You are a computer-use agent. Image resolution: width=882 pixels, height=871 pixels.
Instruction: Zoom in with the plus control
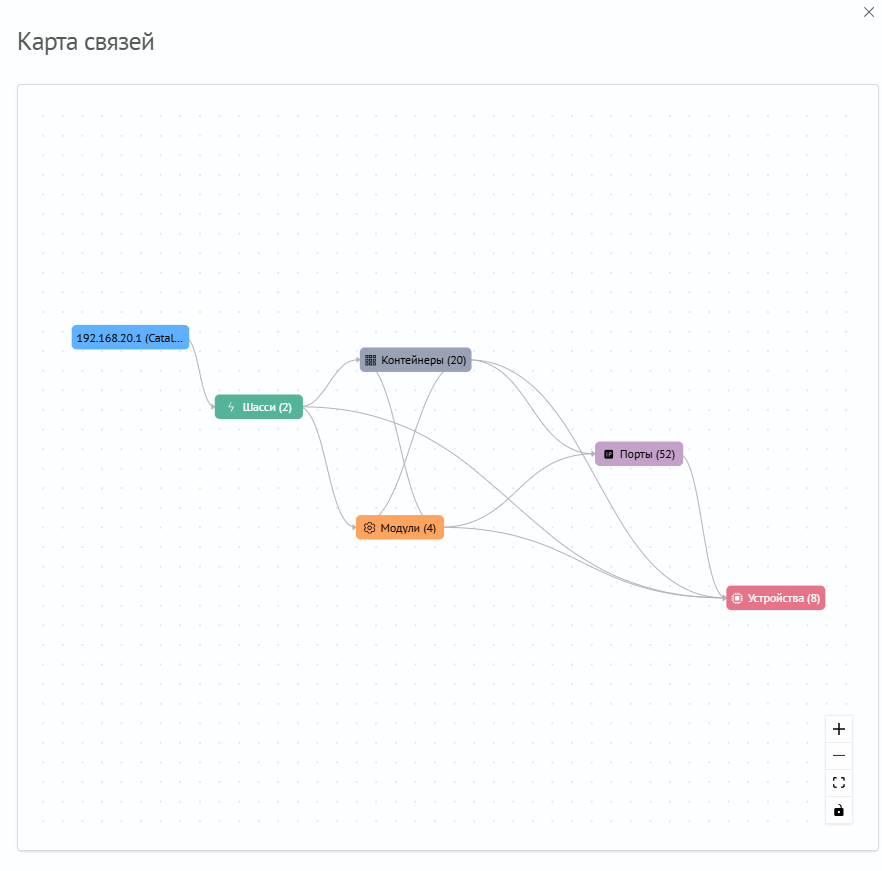coord(838,729)
